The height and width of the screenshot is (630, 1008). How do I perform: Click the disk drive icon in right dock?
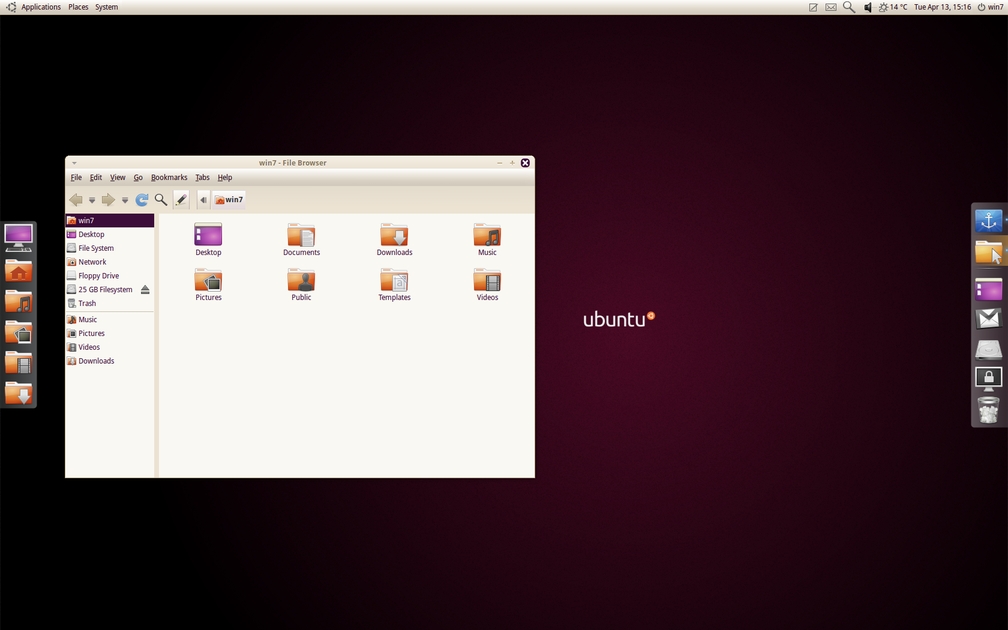coord(989,349)
